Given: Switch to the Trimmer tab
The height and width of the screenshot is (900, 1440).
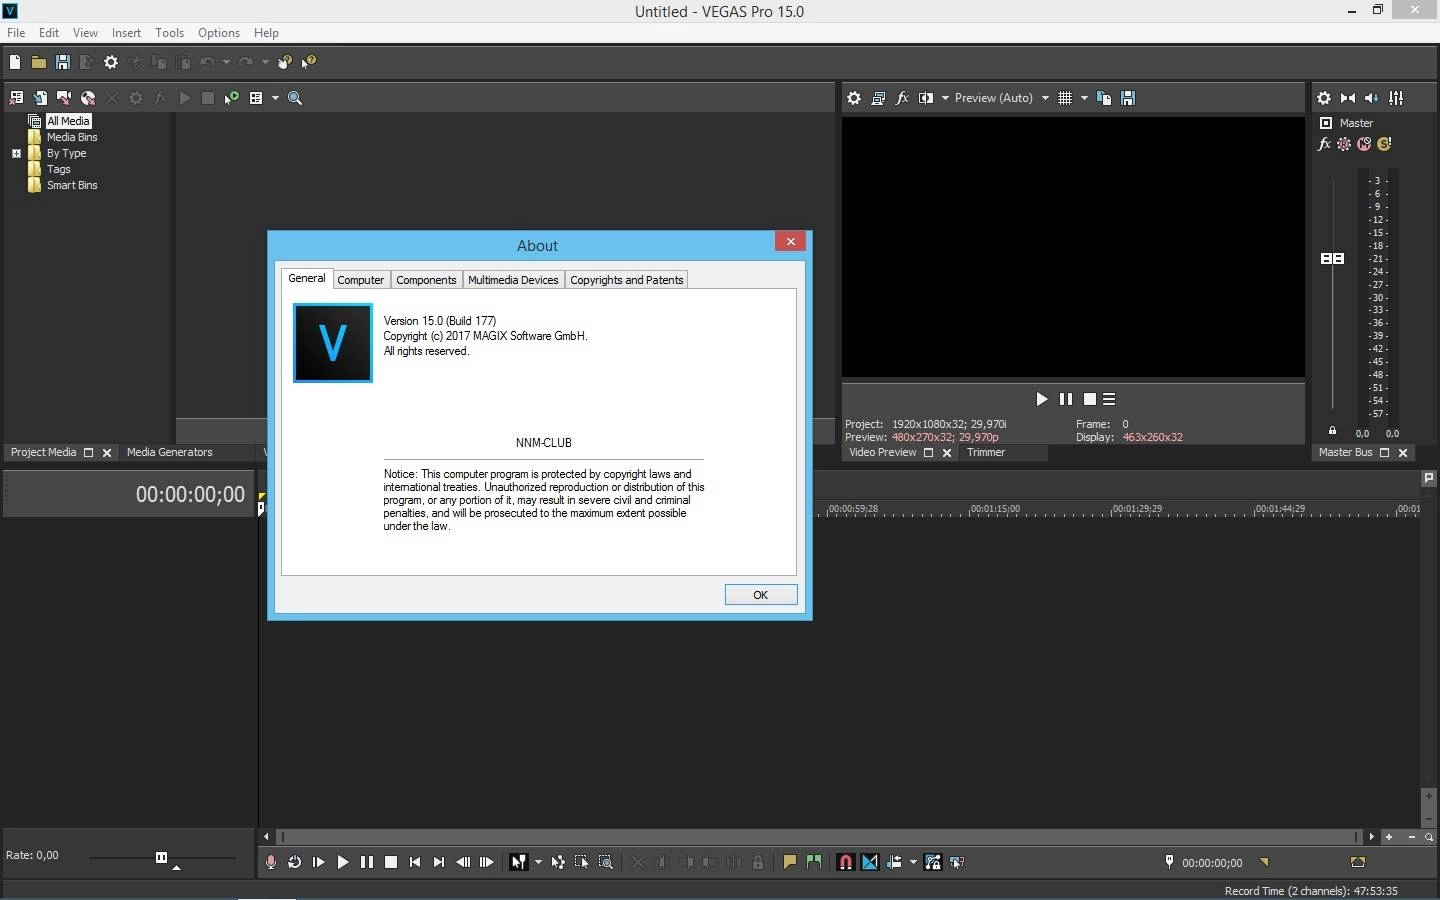Looking at the screenshot, I should [986, 453].
